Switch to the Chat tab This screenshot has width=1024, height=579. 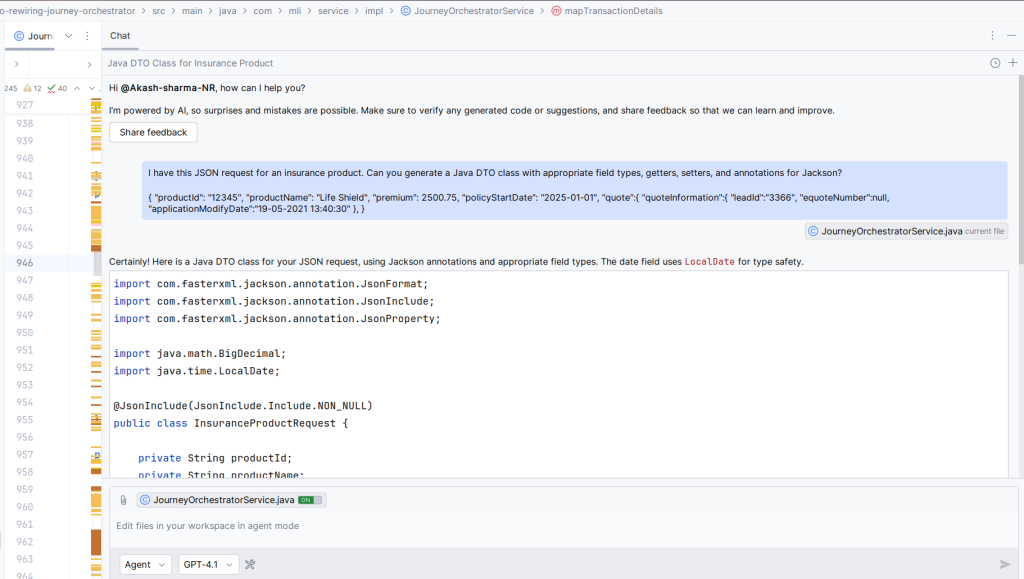click(x=120, y=36)
